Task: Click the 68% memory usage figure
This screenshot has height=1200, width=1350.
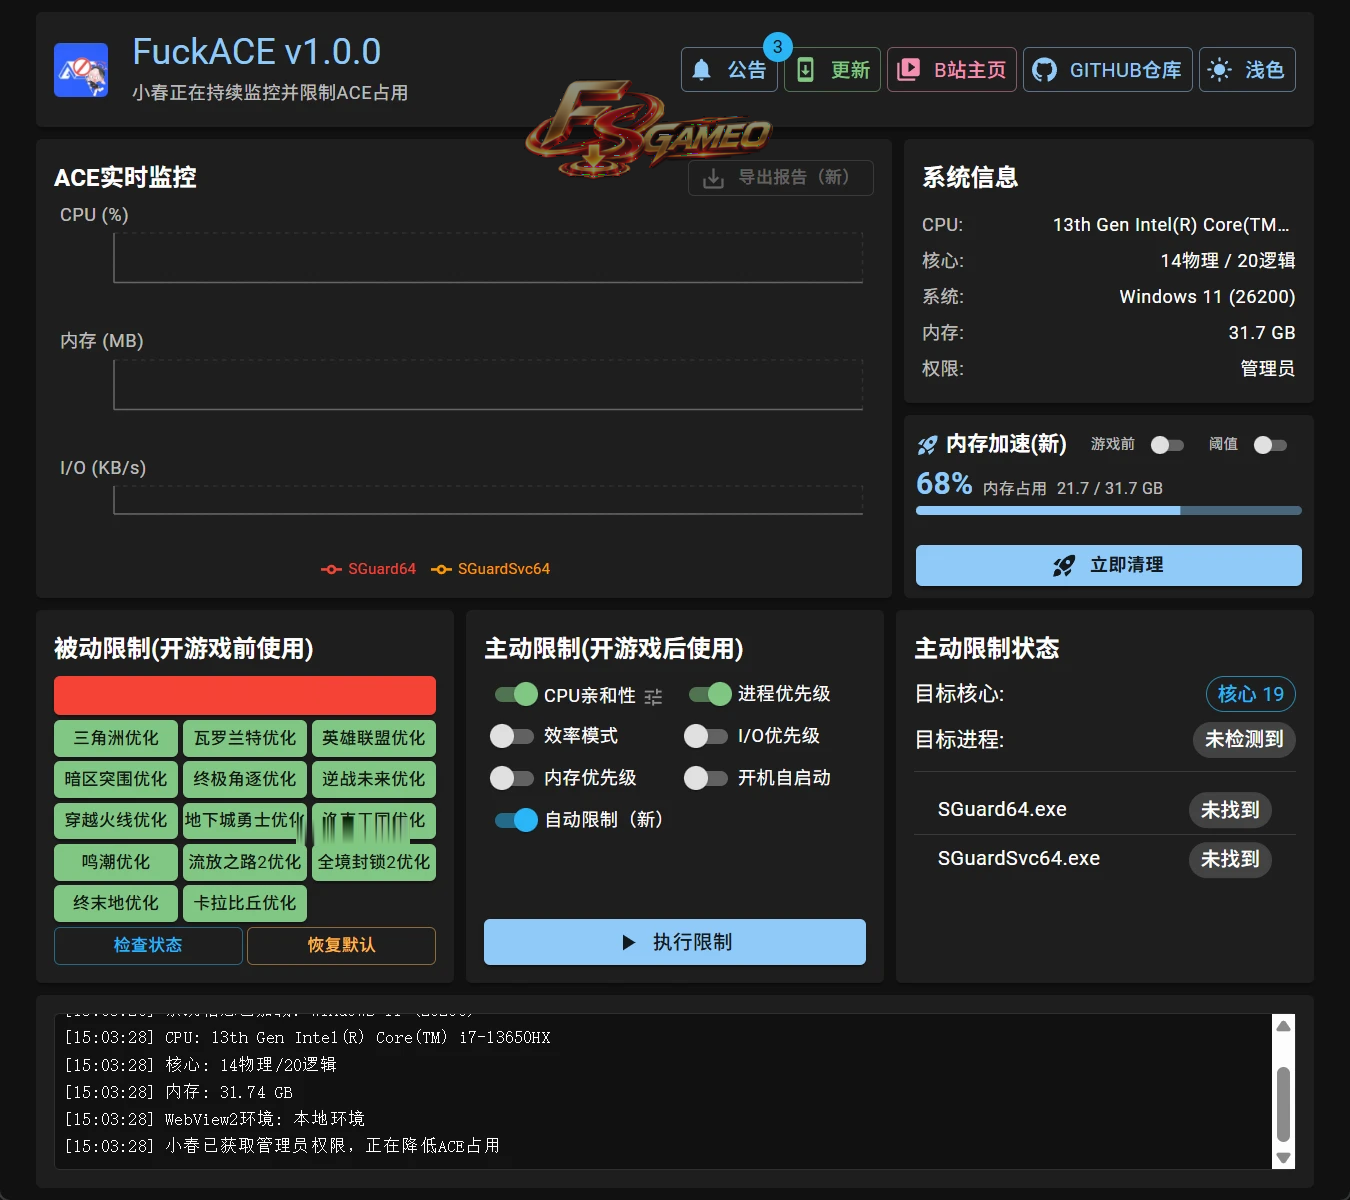Action: 944,484
